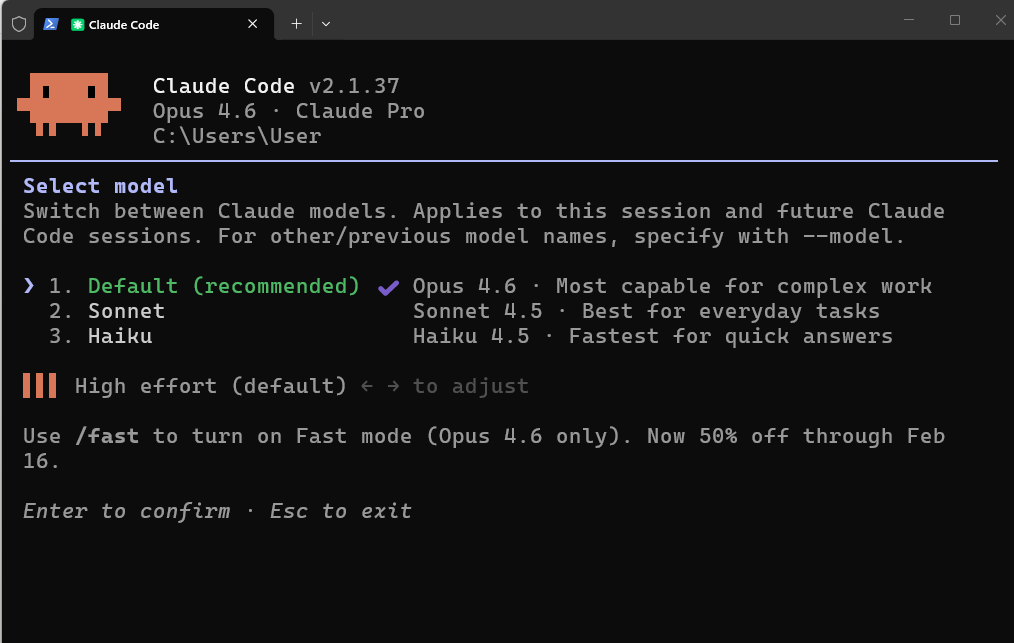Click the right arrow to raise effort
This screenshot has height=643, width=1014.
392,386
